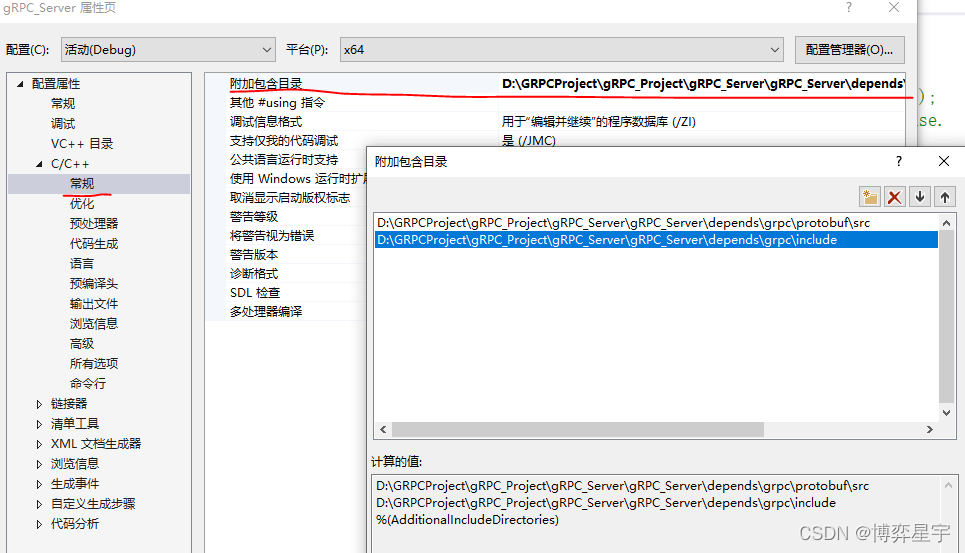
Task: Collapse the 配置属性 tree node
Action: tap(20, 84)
